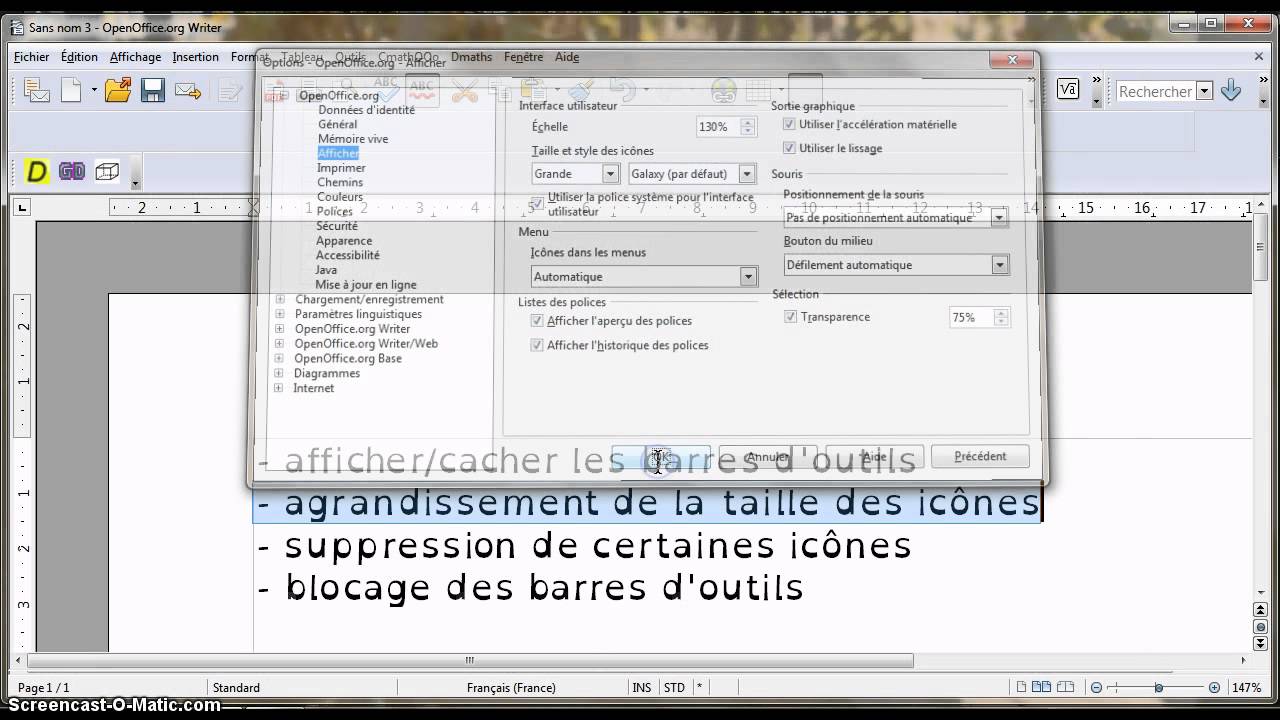Select Mise à jour en ligne in tree
This screenshot has width=1280, height=720.
coord(366,285)
